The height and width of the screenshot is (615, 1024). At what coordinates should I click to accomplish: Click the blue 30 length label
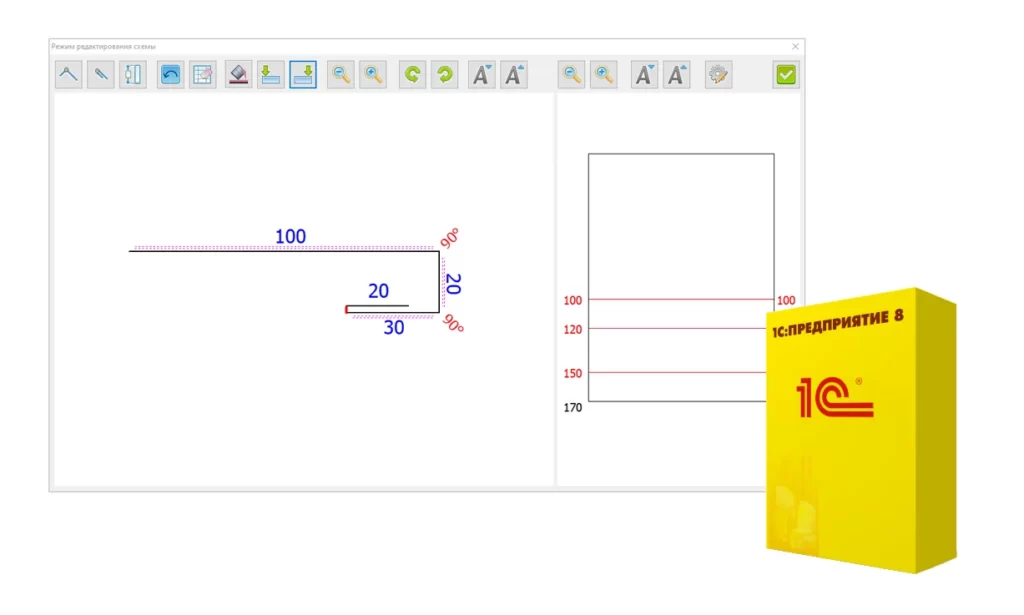[394, 328]
